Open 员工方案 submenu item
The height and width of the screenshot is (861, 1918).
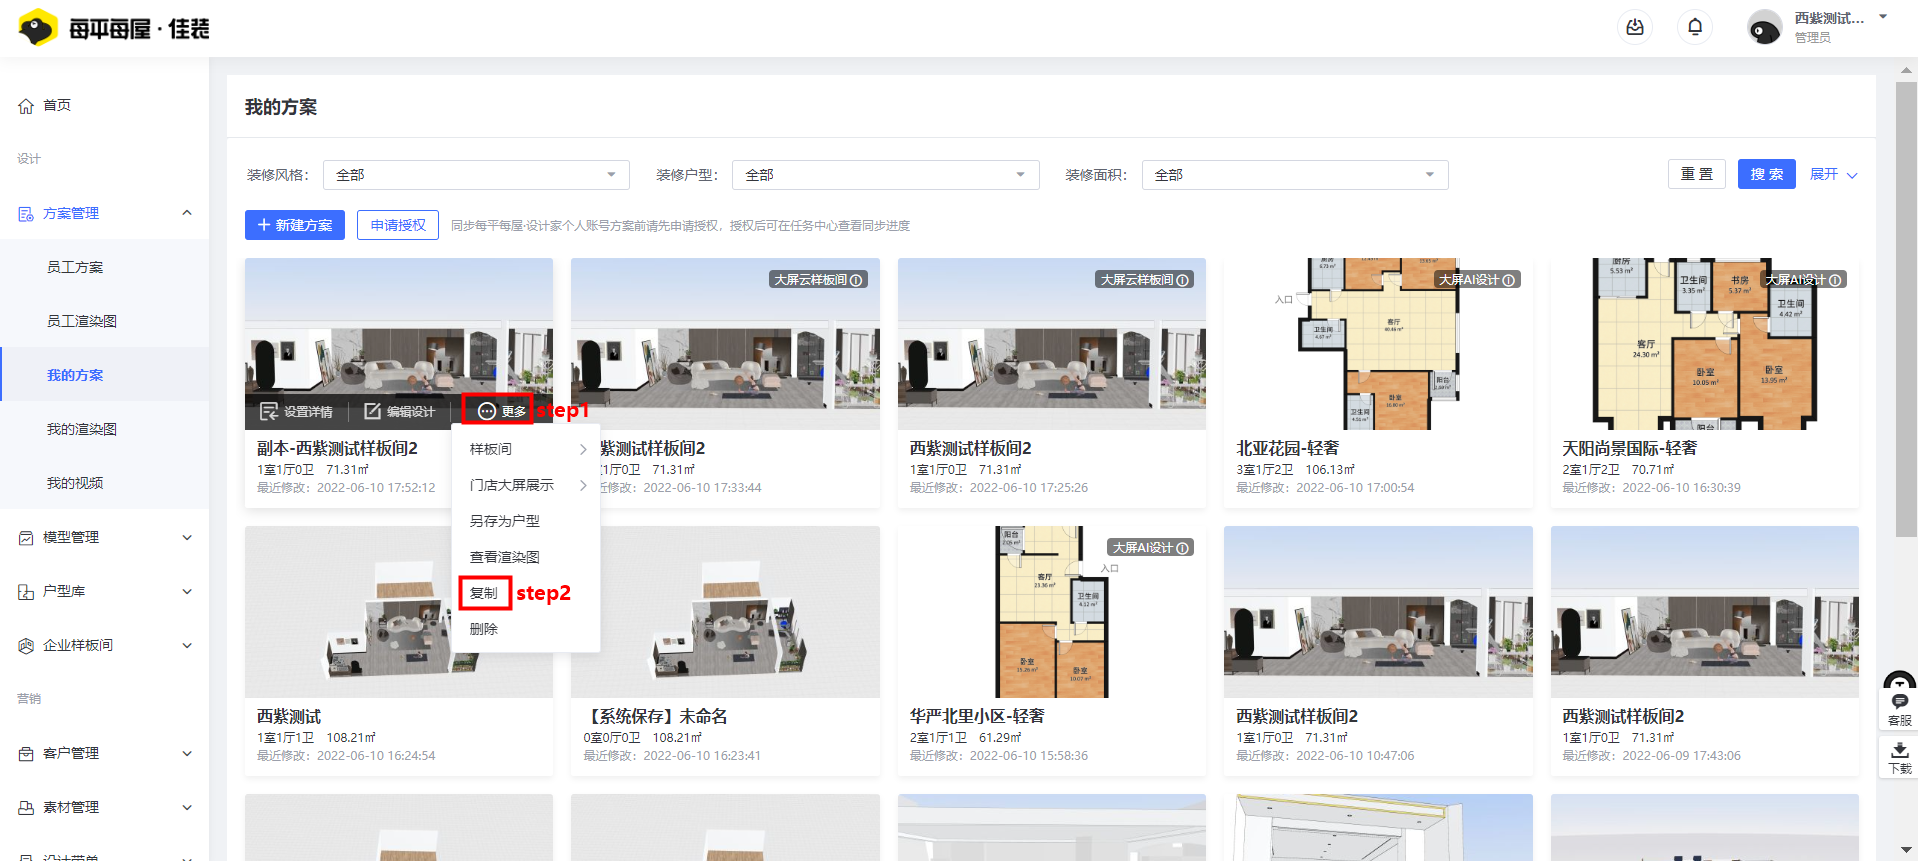pos(75,267)
